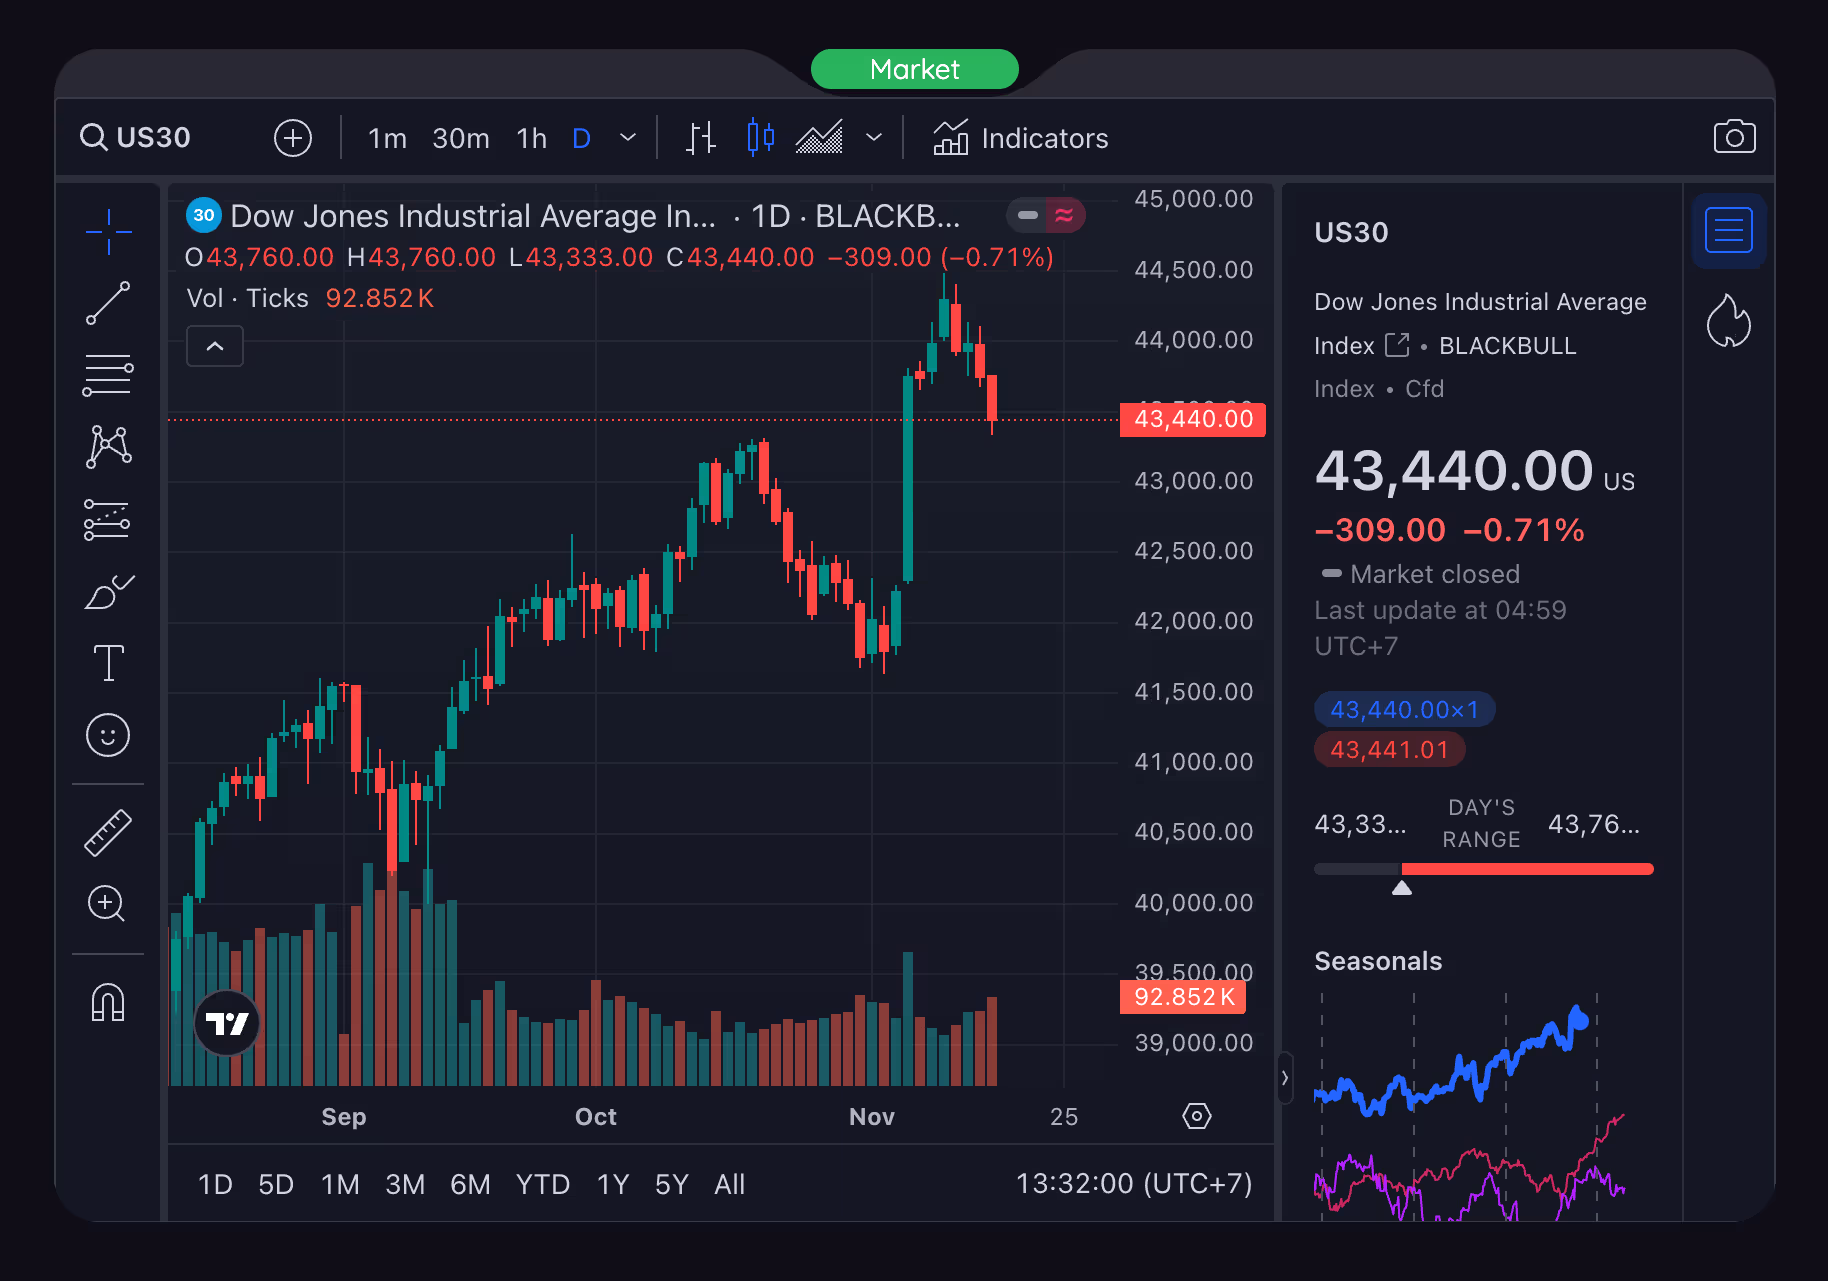Set date range to 6M
Screen dimensions: 1828x1281
coord(470,1185)
